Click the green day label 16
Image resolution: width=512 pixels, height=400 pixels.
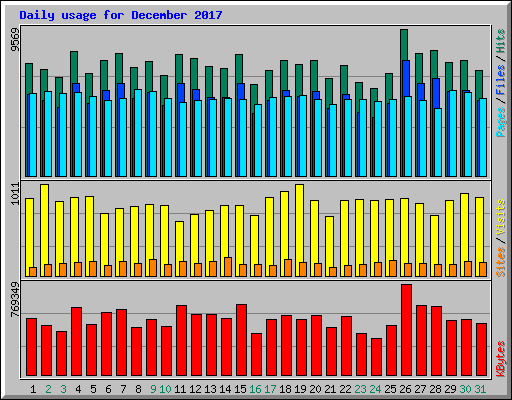(255, 389)
